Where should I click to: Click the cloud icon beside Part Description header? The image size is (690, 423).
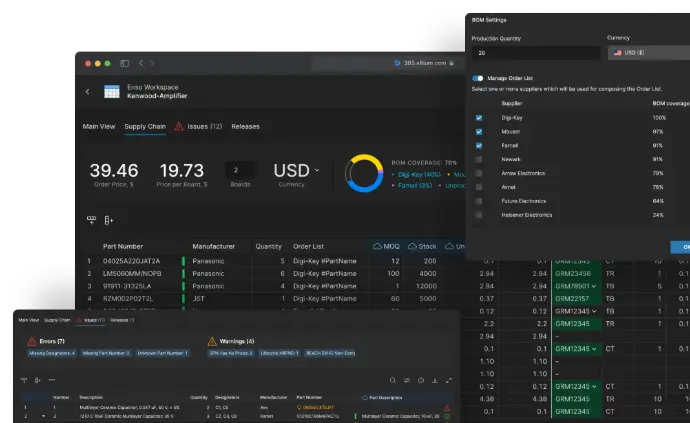pos(364,398)
